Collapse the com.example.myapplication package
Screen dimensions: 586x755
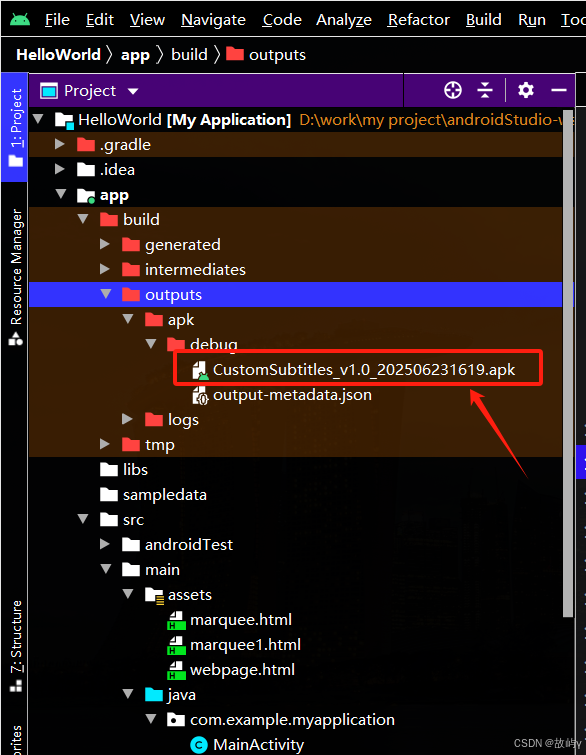[x=151, y=719]
